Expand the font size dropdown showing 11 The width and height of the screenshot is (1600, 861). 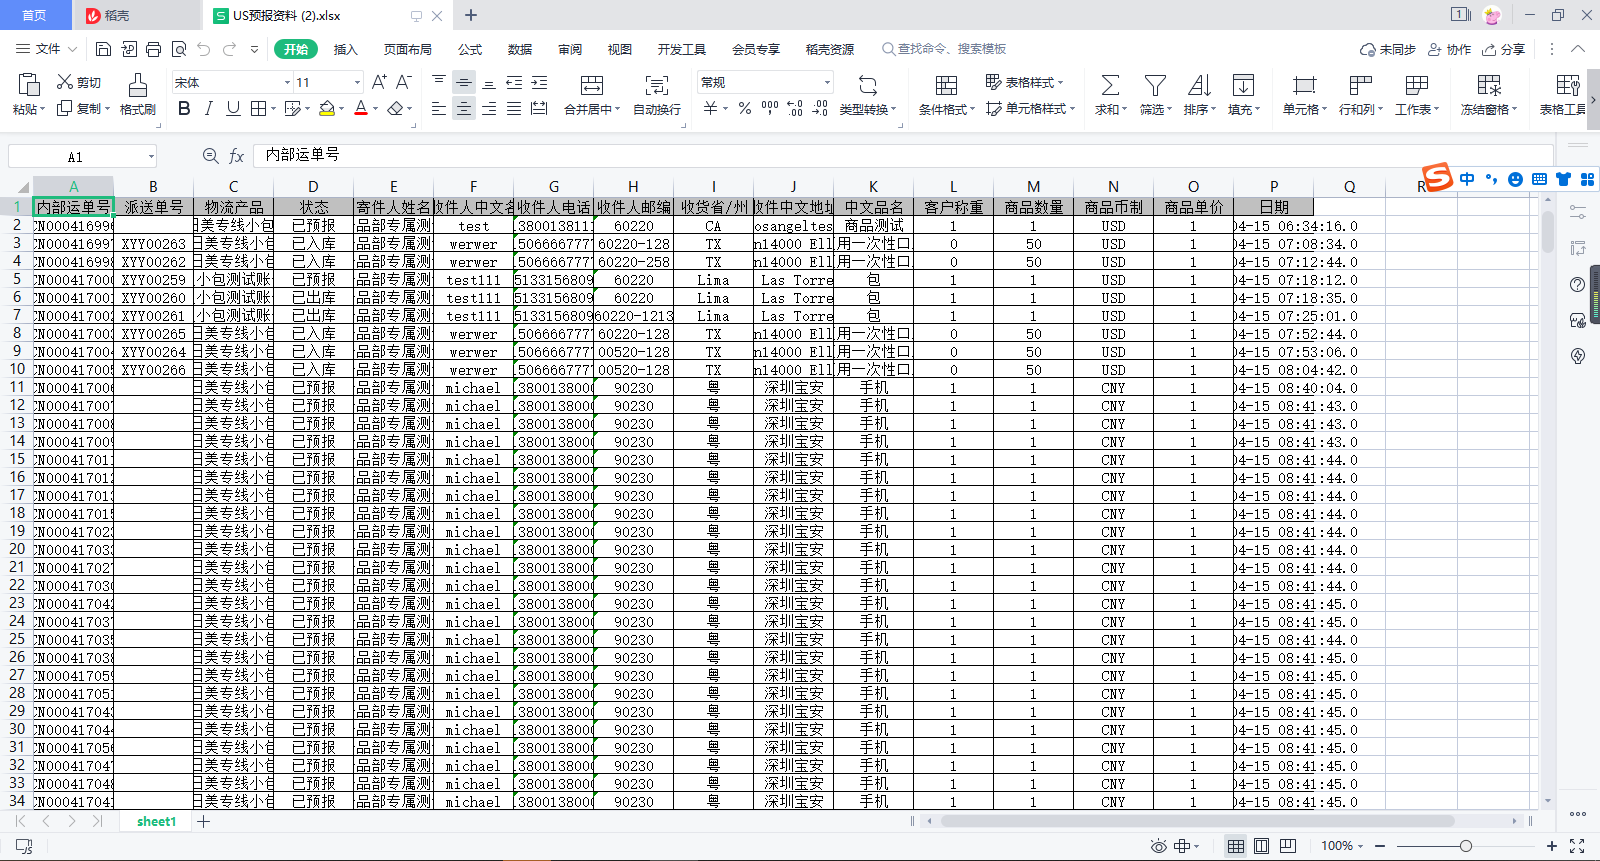coord(357,83)
